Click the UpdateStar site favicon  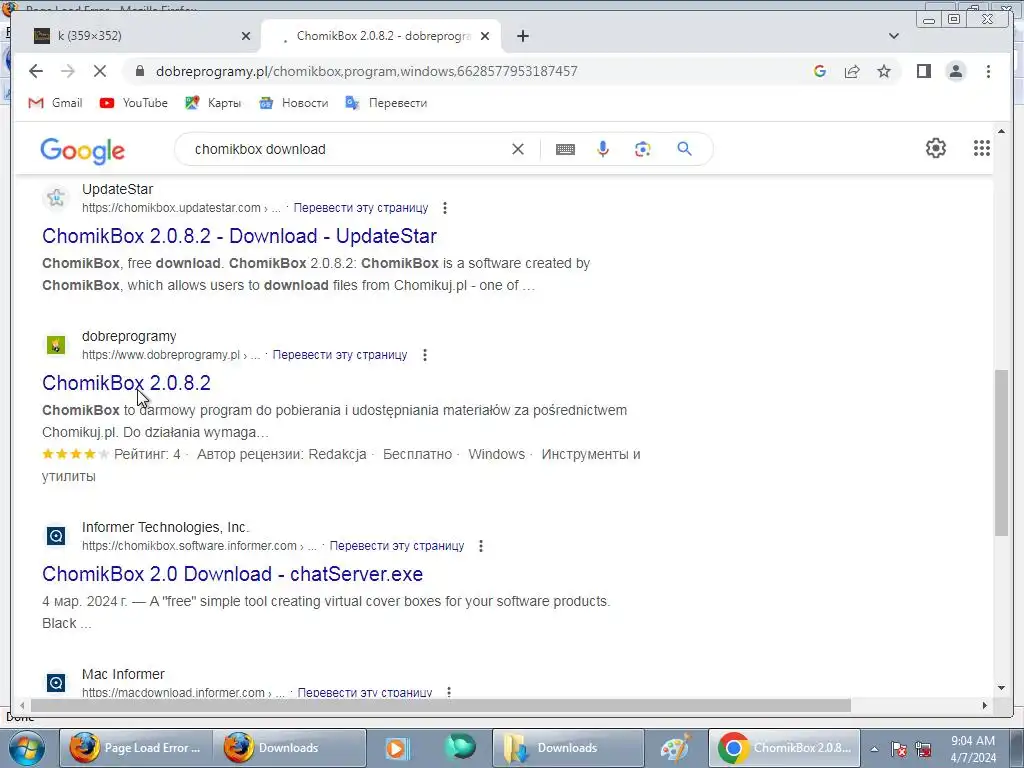(56, 197)
